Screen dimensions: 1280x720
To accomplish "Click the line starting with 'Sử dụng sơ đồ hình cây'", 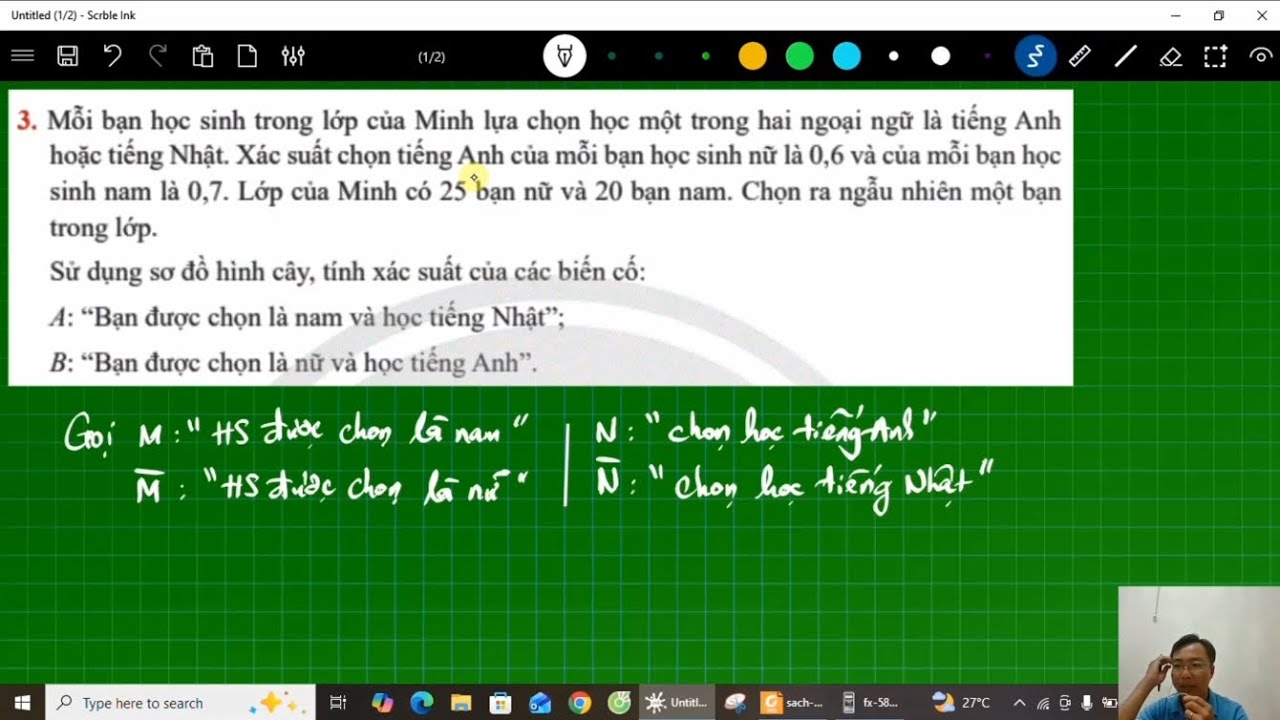I will click(348, 271).
